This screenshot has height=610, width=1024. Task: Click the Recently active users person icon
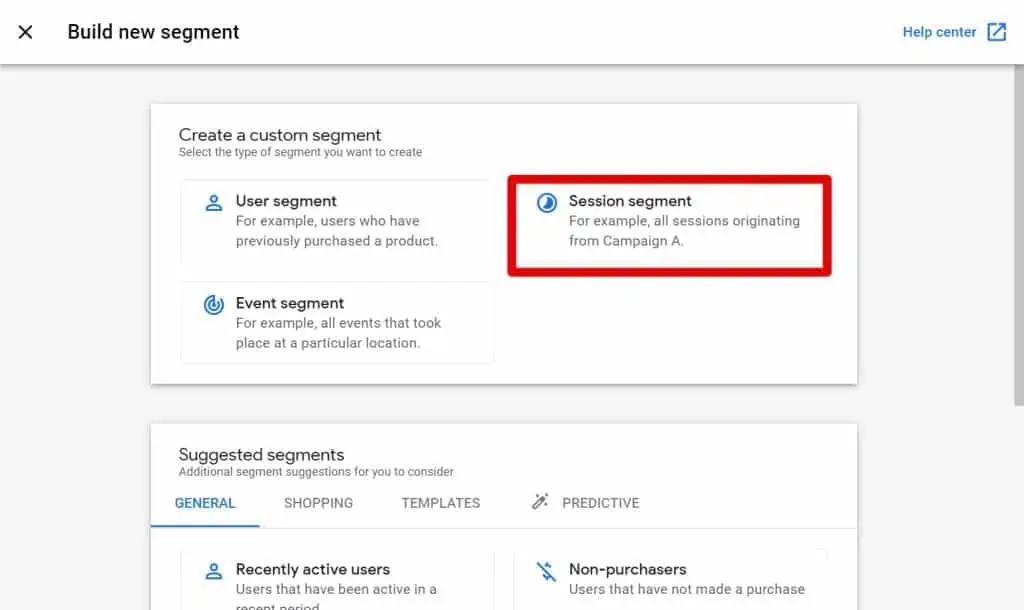pos(213,570)
